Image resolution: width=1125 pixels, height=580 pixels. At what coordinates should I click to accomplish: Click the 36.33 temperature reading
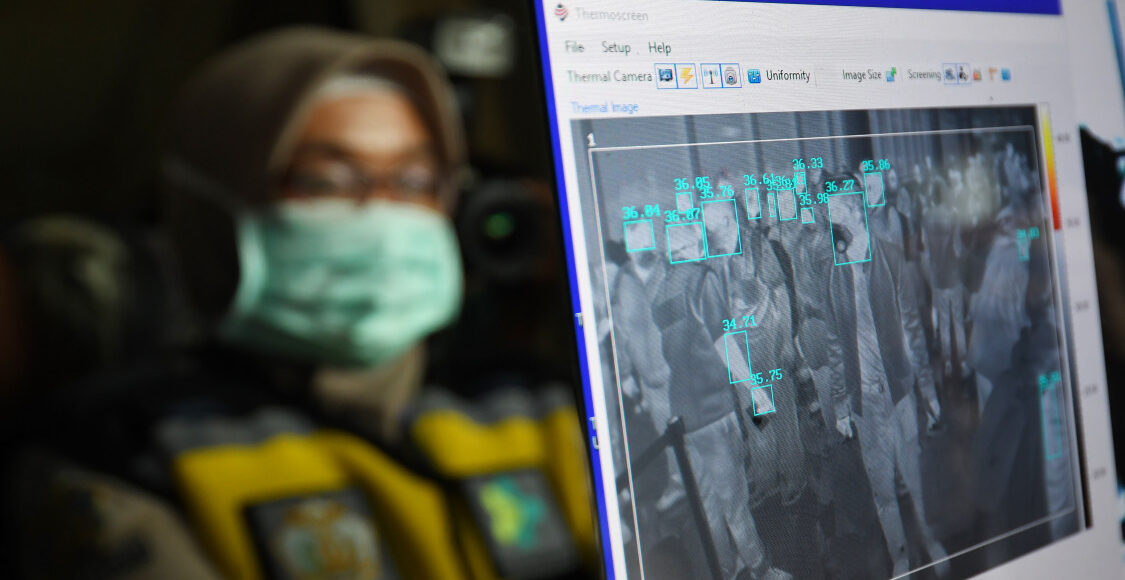(807, 164)
